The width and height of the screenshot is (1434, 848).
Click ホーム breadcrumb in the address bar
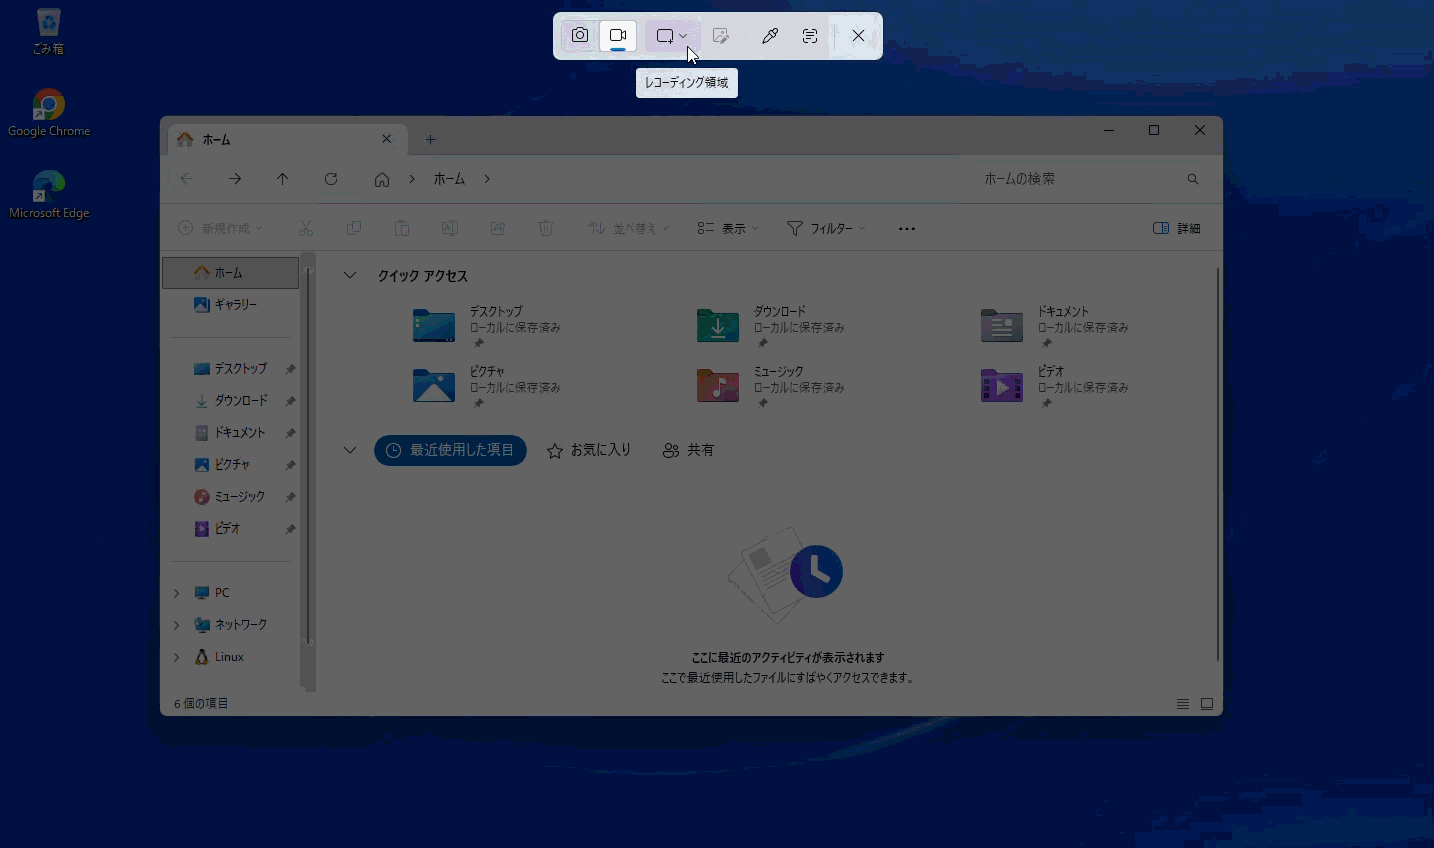pos(449,179)
